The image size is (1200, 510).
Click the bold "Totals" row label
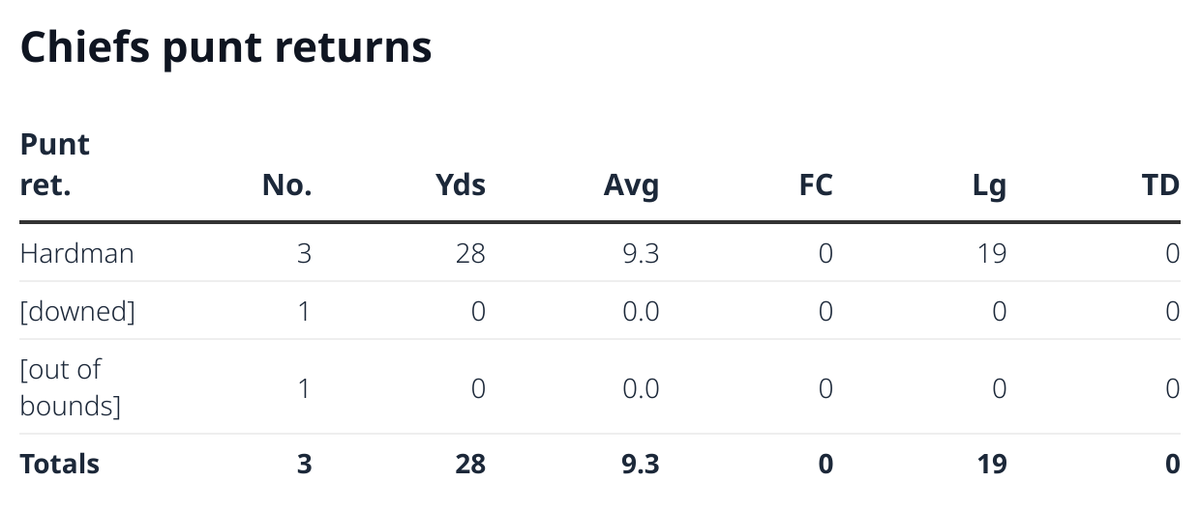(x=60, y=464)
